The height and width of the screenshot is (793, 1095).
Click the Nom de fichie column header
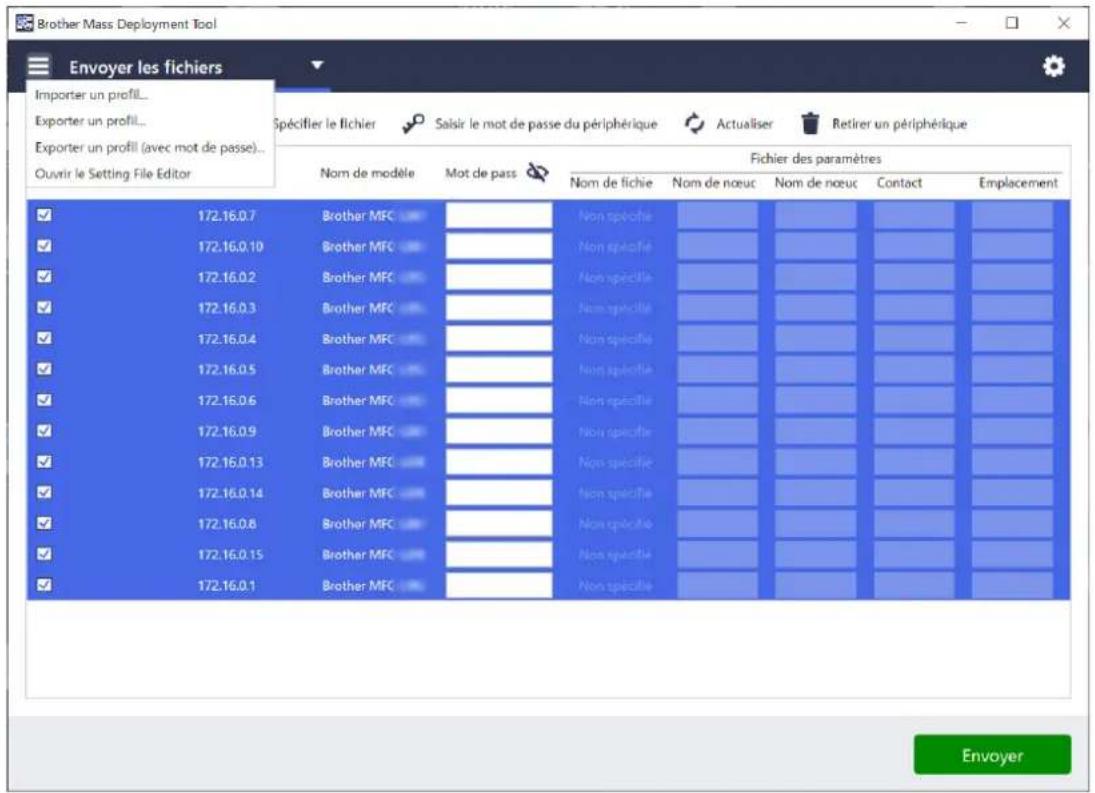coord(610,182)
